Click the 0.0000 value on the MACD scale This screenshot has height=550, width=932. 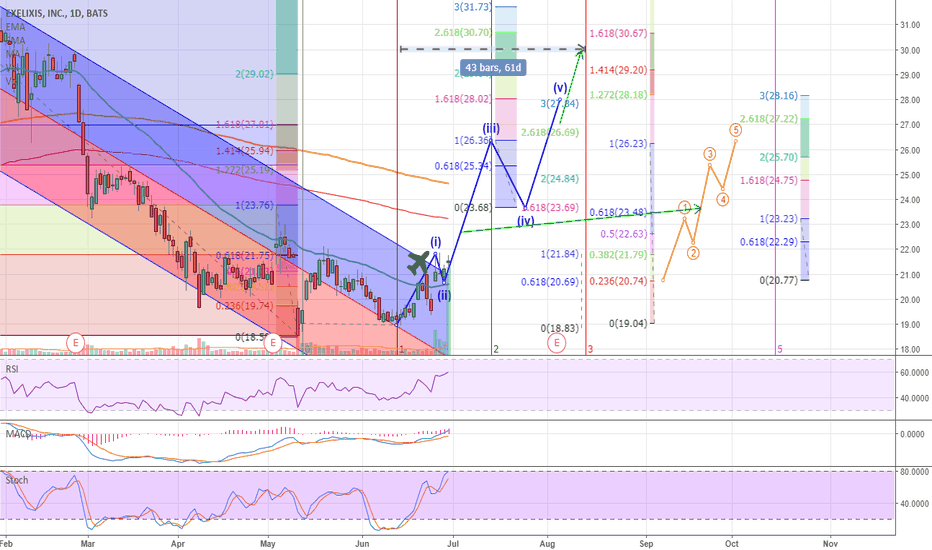pos(912,435)
